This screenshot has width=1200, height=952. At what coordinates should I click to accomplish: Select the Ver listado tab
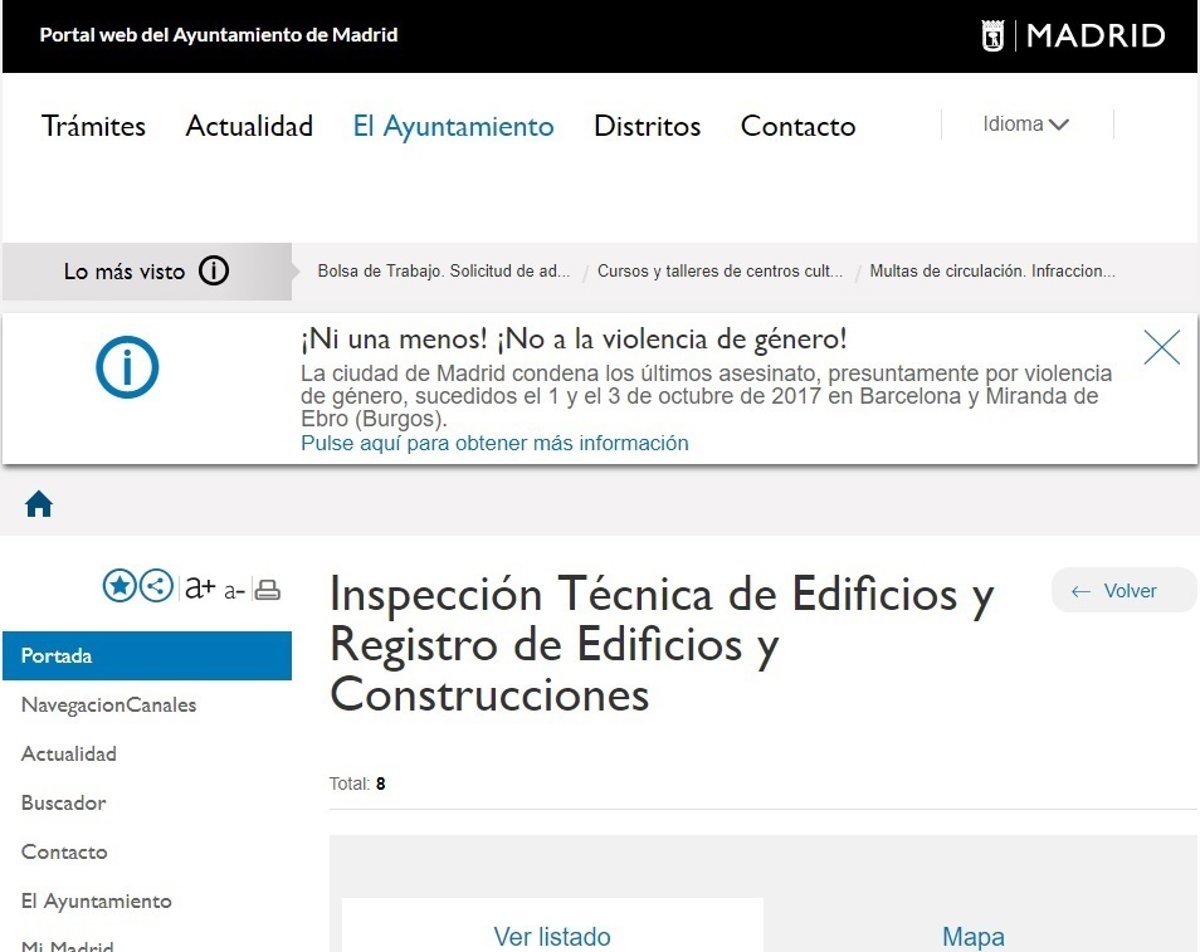click(x=552, y=937)
